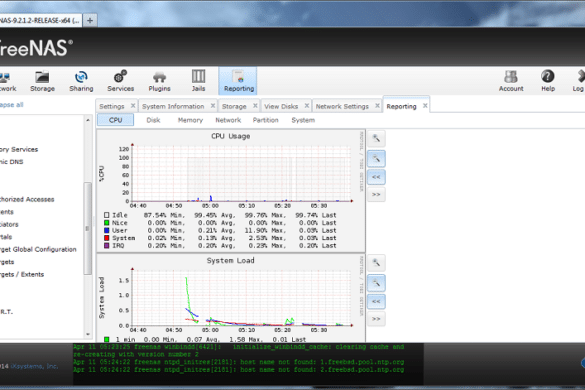Open the Help toolbar icon
The width and height of the screenshot is (585, 390).
click(x=548, y=81)
